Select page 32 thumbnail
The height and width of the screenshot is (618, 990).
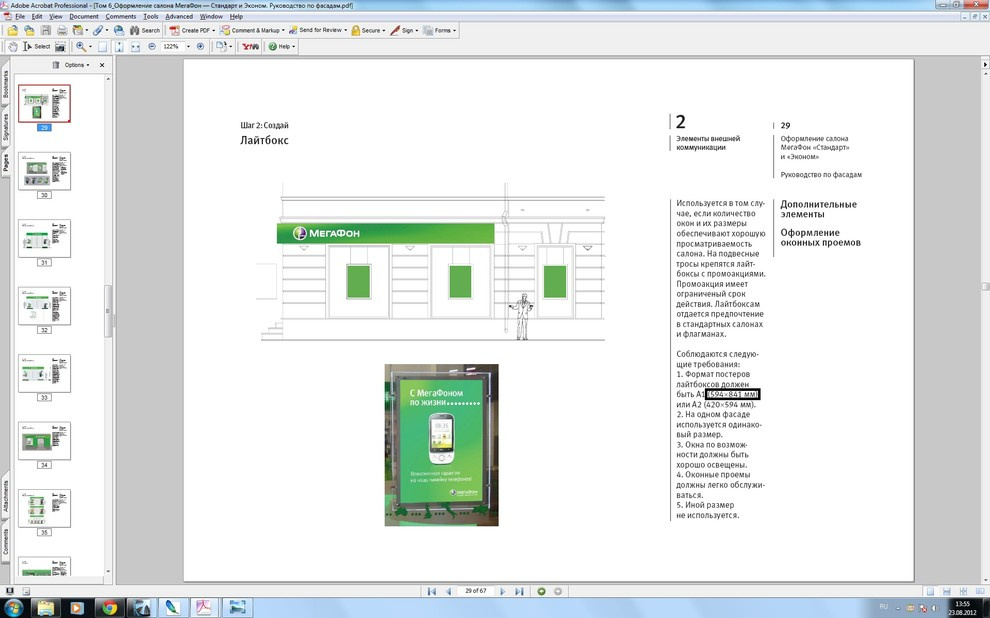coord(44,306)
